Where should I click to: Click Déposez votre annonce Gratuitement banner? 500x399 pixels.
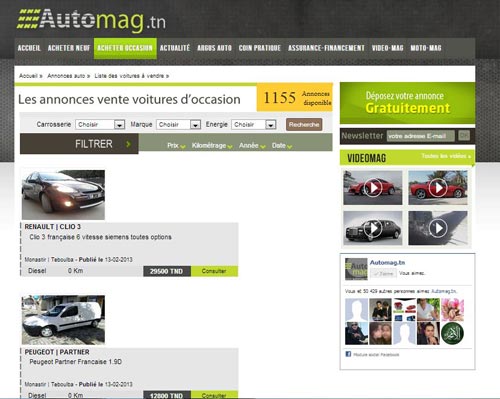[x=407, y=103]
